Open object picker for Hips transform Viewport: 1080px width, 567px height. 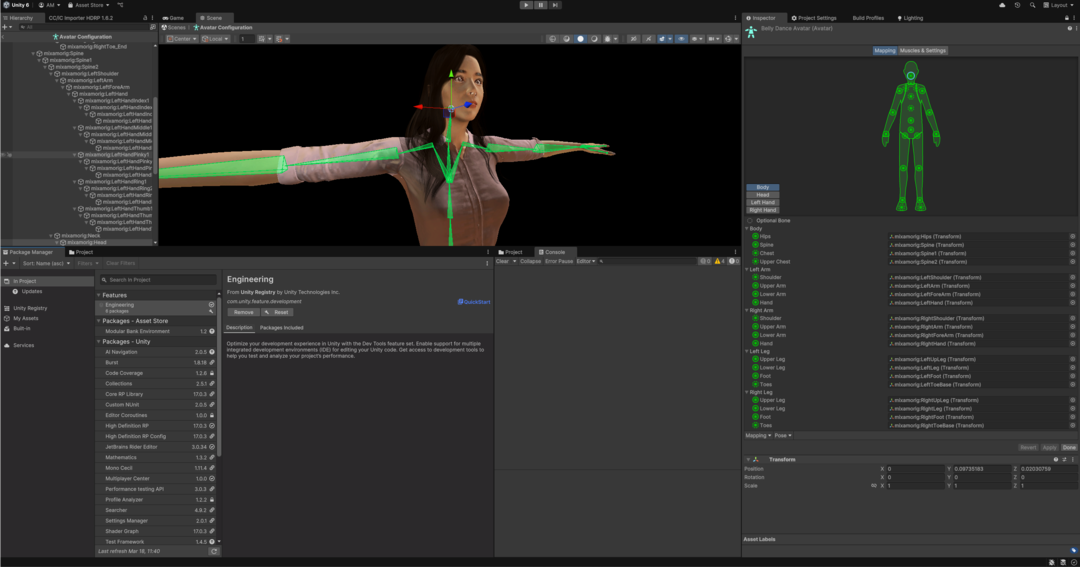1072,236
